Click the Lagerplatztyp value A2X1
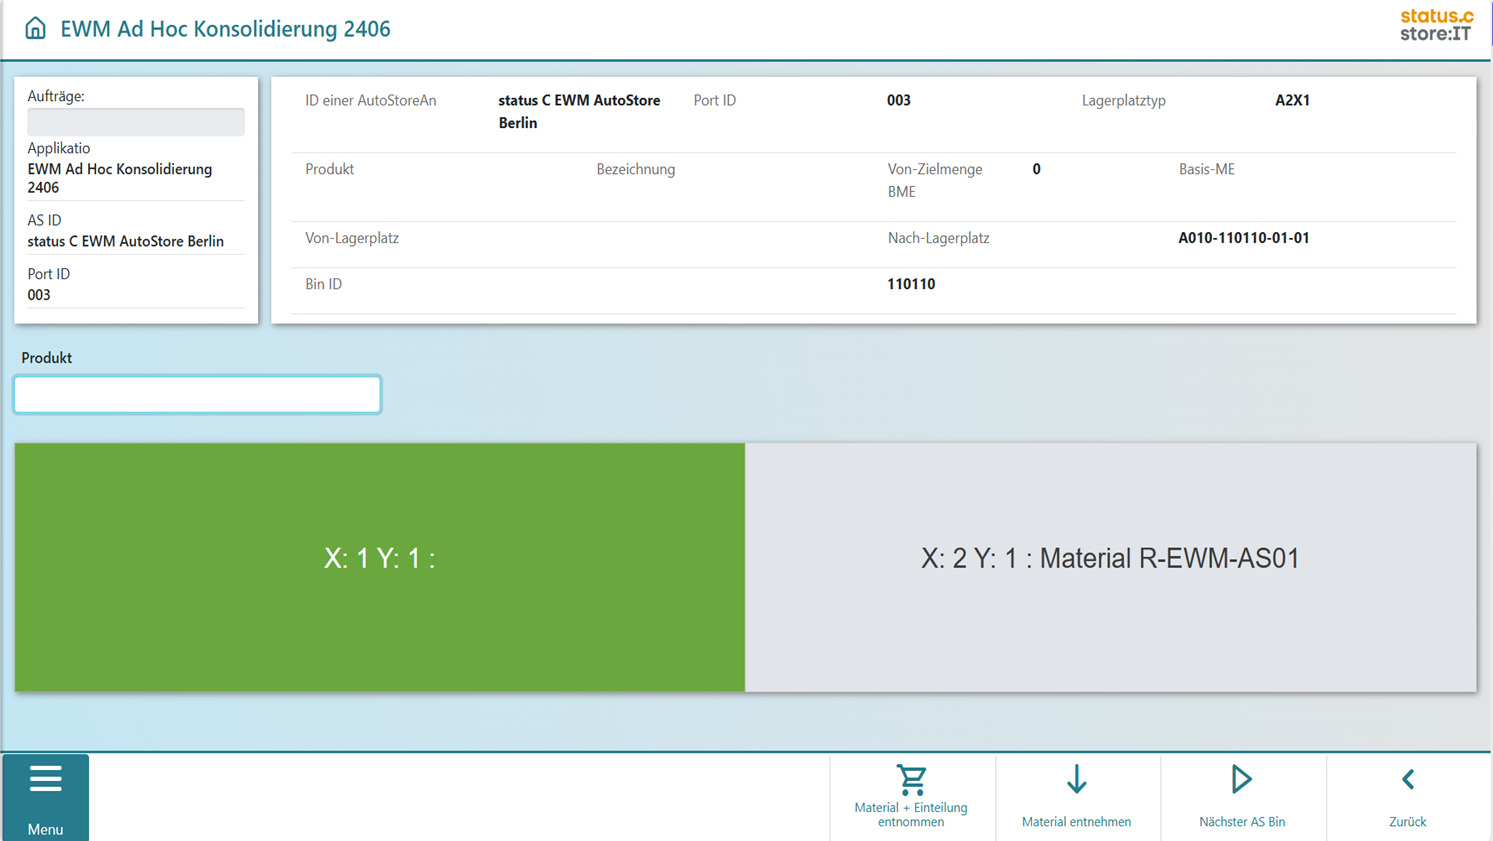This screenshot has height=841, width=1493. coord(1292,100)
